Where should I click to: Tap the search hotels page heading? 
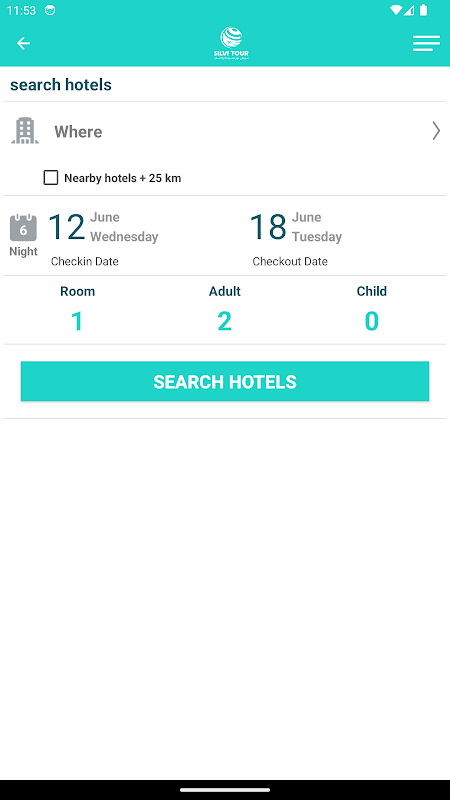[61, 85]
